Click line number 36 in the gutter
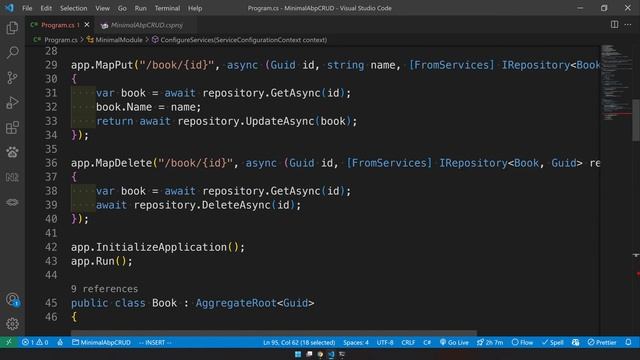640x360 pixels. (x=51, y=163)
